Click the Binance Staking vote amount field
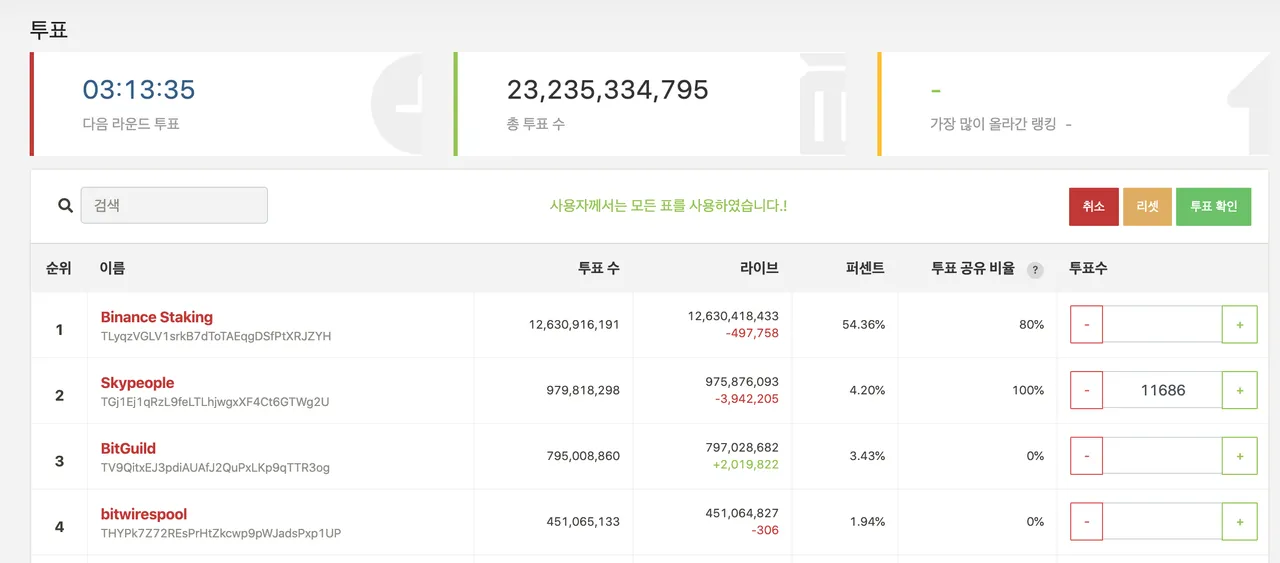The image size is (1280, 563). tap(1163, 325)
